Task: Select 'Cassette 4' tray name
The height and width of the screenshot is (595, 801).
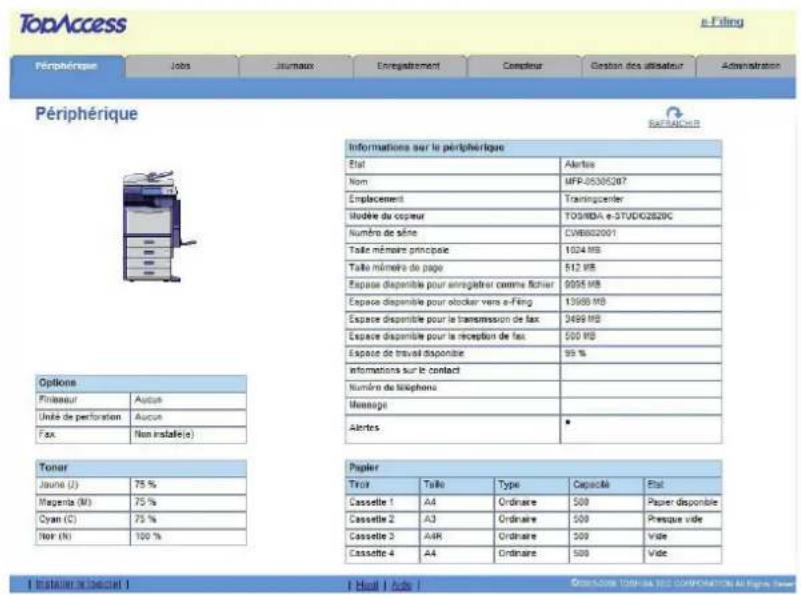Action: [x=371, y=553]
